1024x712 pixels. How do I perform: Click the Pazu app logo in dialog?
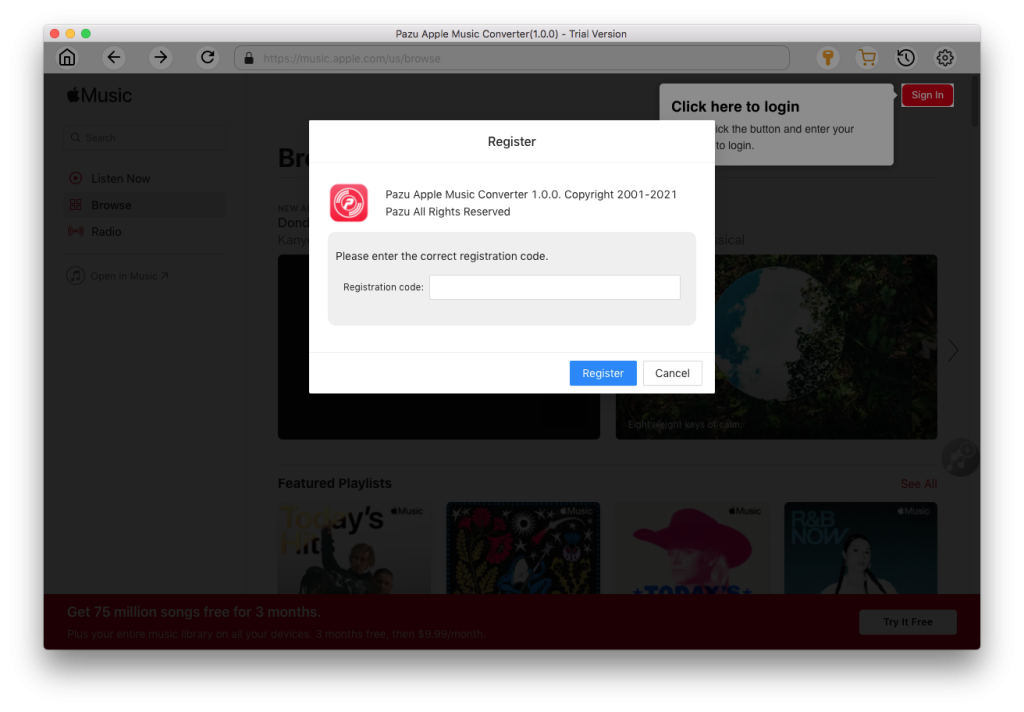pos(349,202)
